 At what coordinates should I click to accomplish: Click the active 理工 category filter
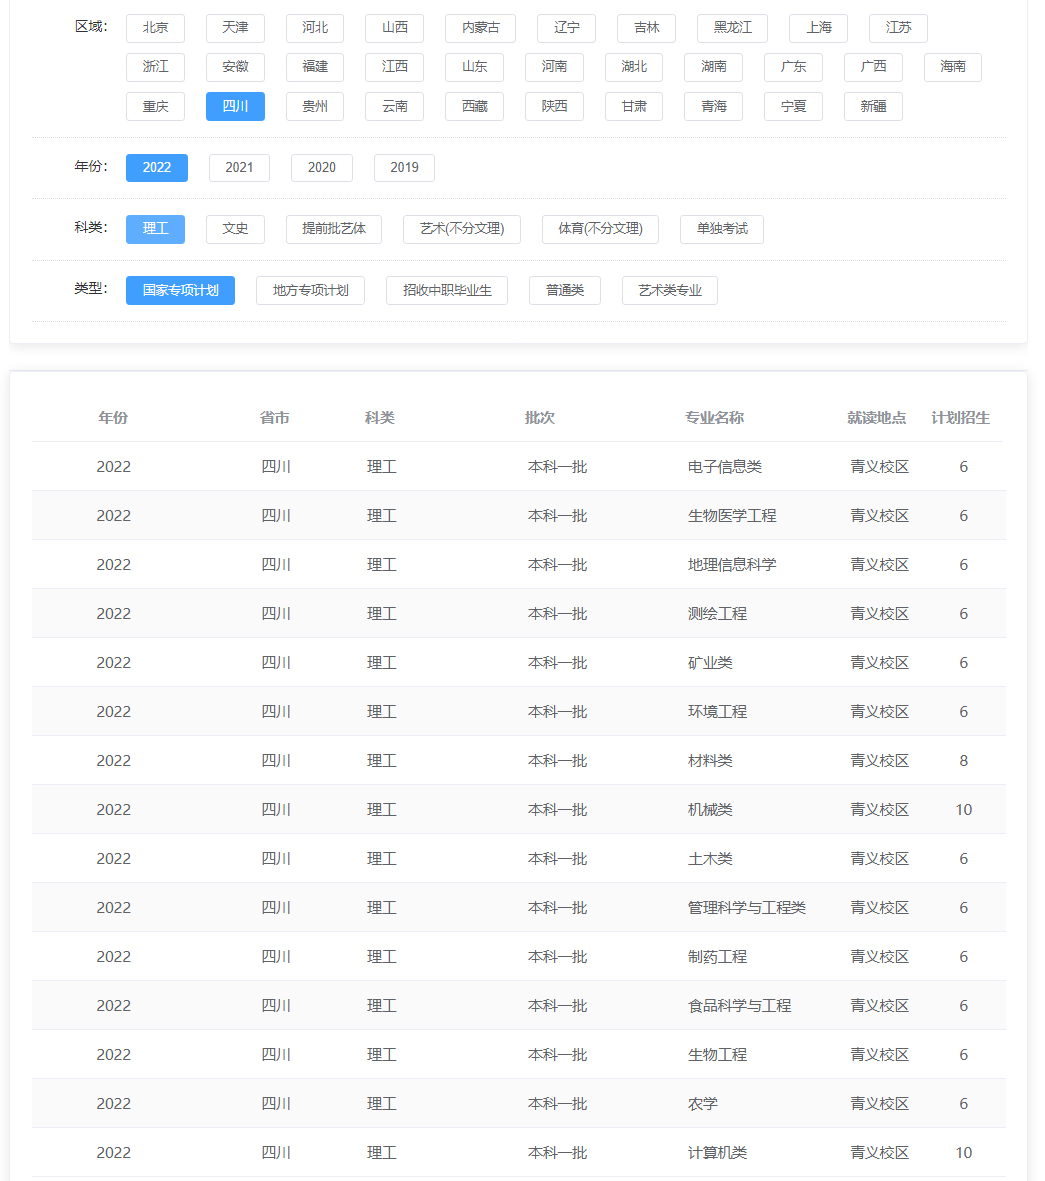click(x=155, y=229)
